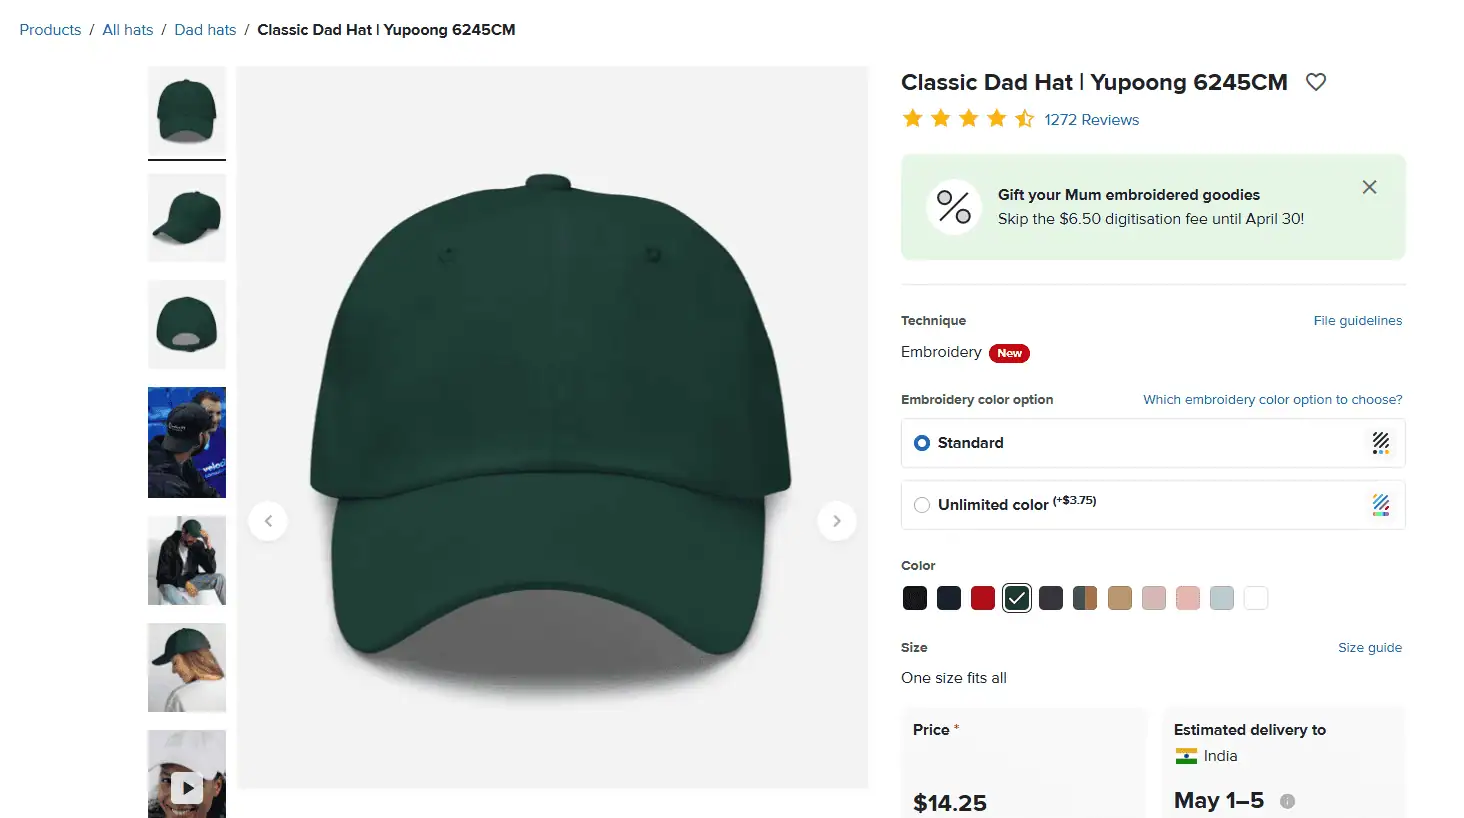
Task: Show next product image with right arrow
Action: point(837,521)
